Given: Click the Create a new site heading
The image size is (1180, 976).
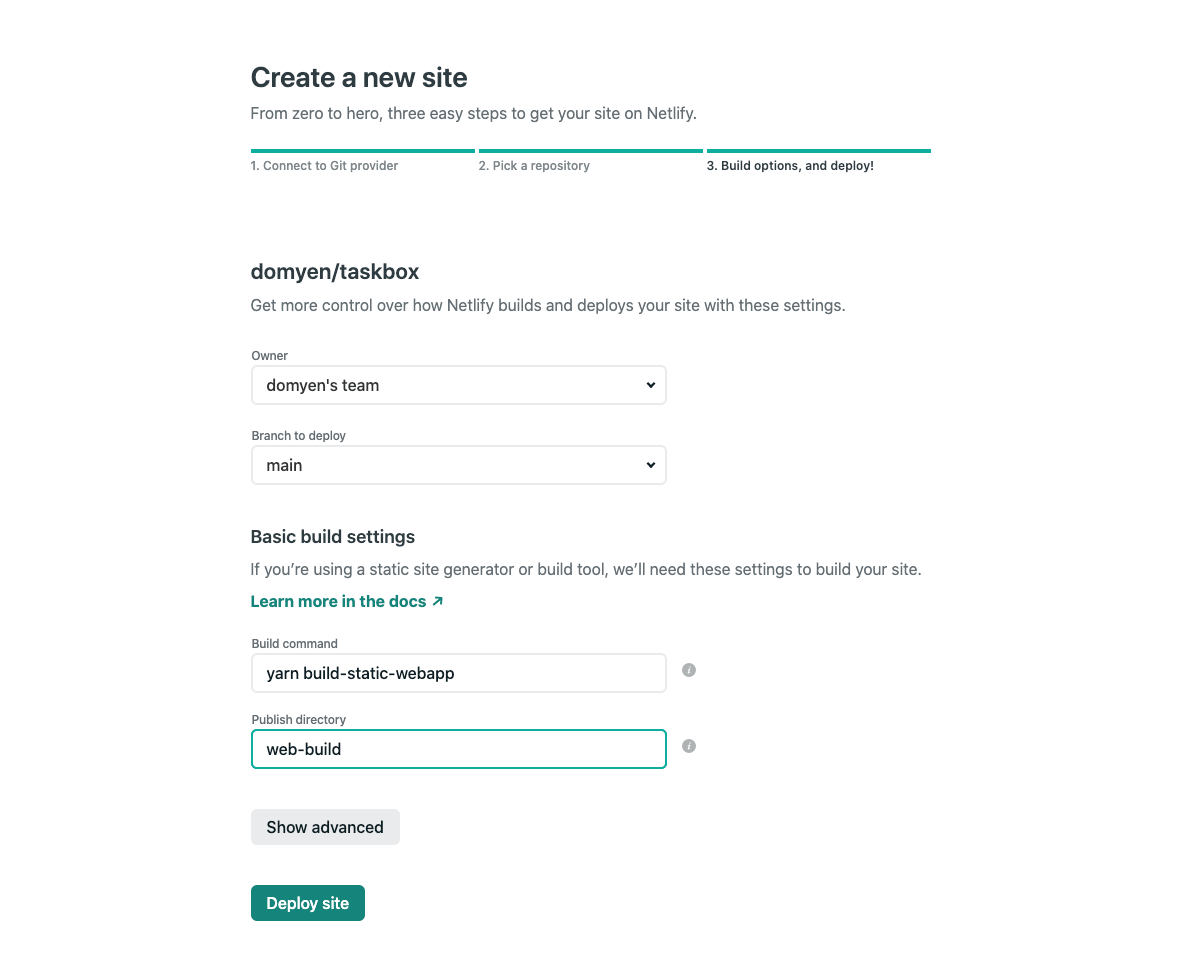Looking at the screenshot, I should click(x=359, y=77).
